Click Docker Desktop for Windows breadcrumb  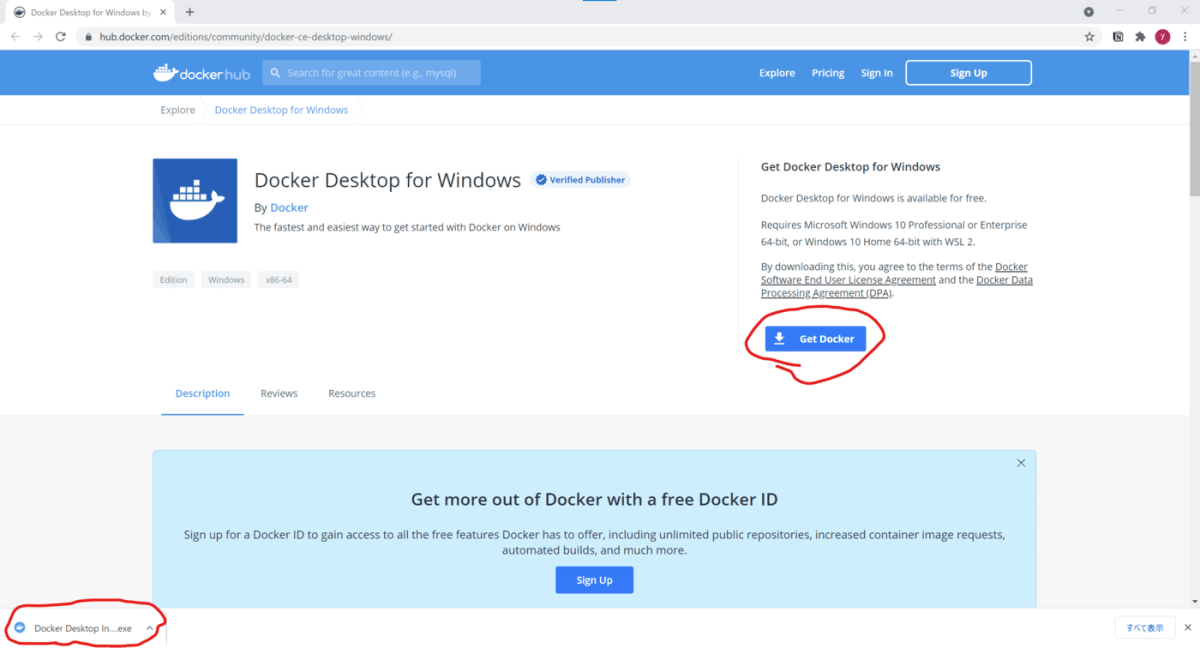pyautogui.click(x=282, y=110)
